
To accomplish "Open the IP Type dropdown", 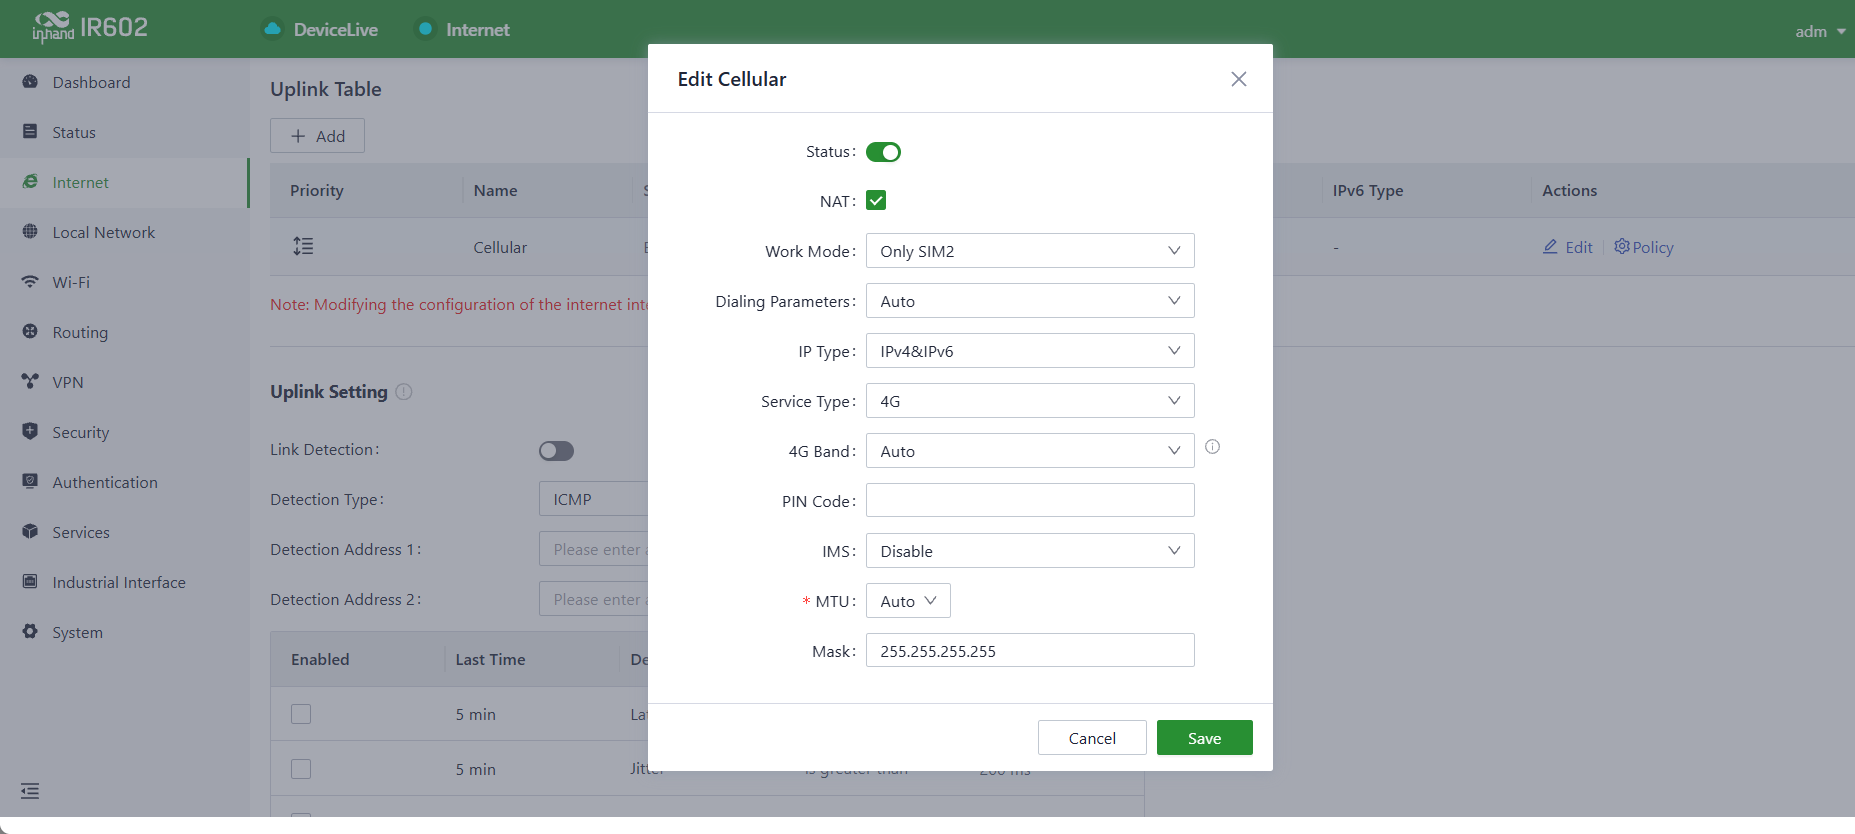I will (1030, 351).
